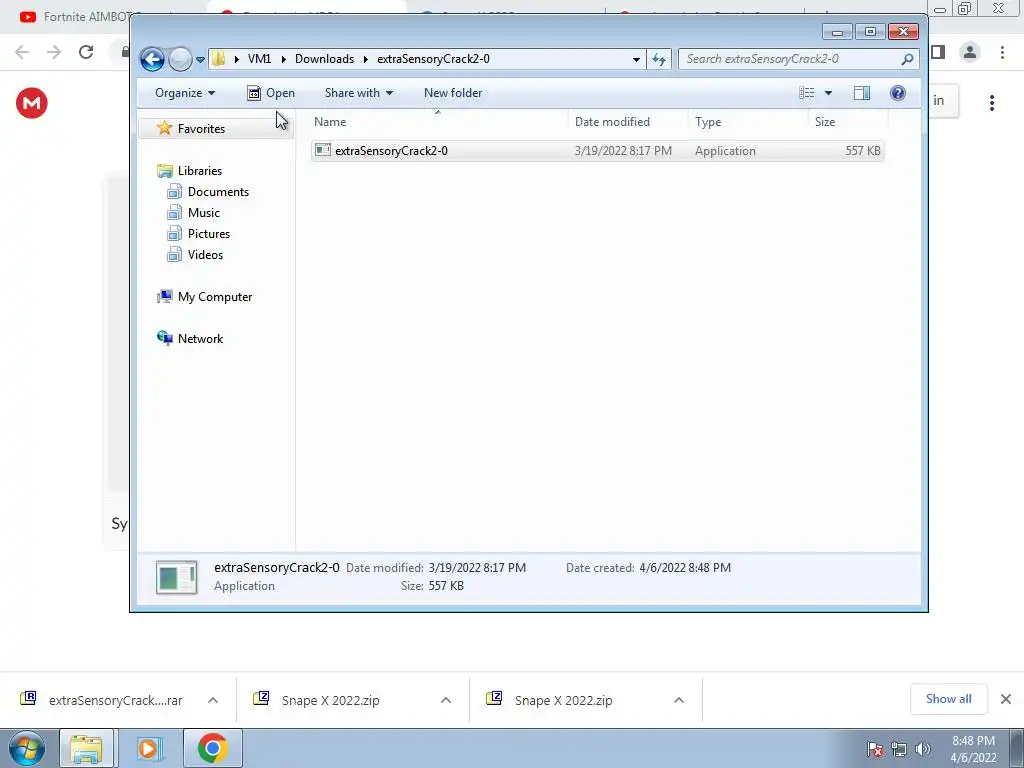Click Windows Explorer in the taskbar
The width and height of the screenshot is (1024, 768).
tap(86, 748)
